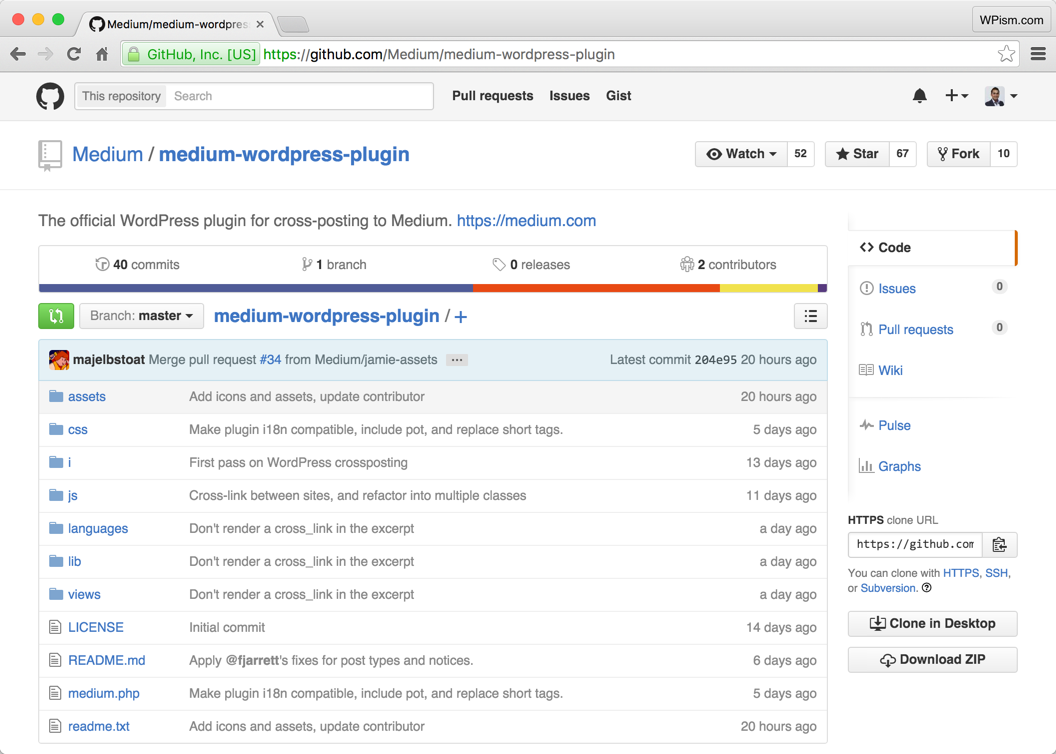The height and width of the screenshot is (754, 1056).
Task: Open the Wiki tab
Action: click(881, 370)
